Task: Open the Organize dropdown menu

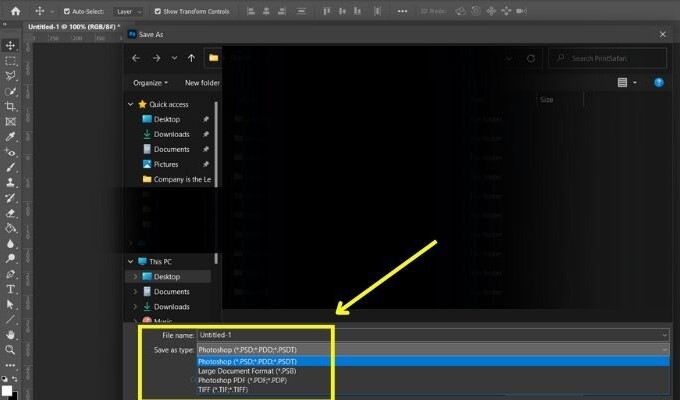Action: coord(150,83)
